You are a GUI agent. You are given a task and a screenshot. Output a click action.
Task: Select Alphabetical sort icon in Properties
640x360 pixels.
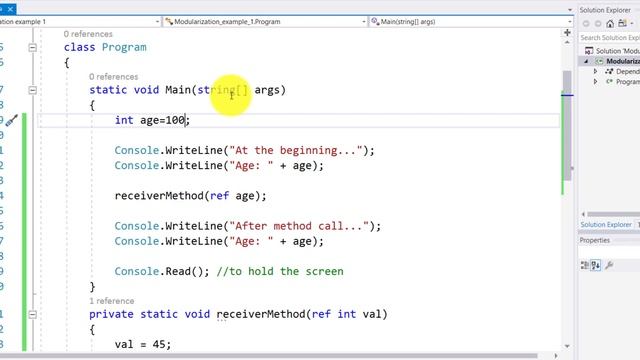pos(596,265)
